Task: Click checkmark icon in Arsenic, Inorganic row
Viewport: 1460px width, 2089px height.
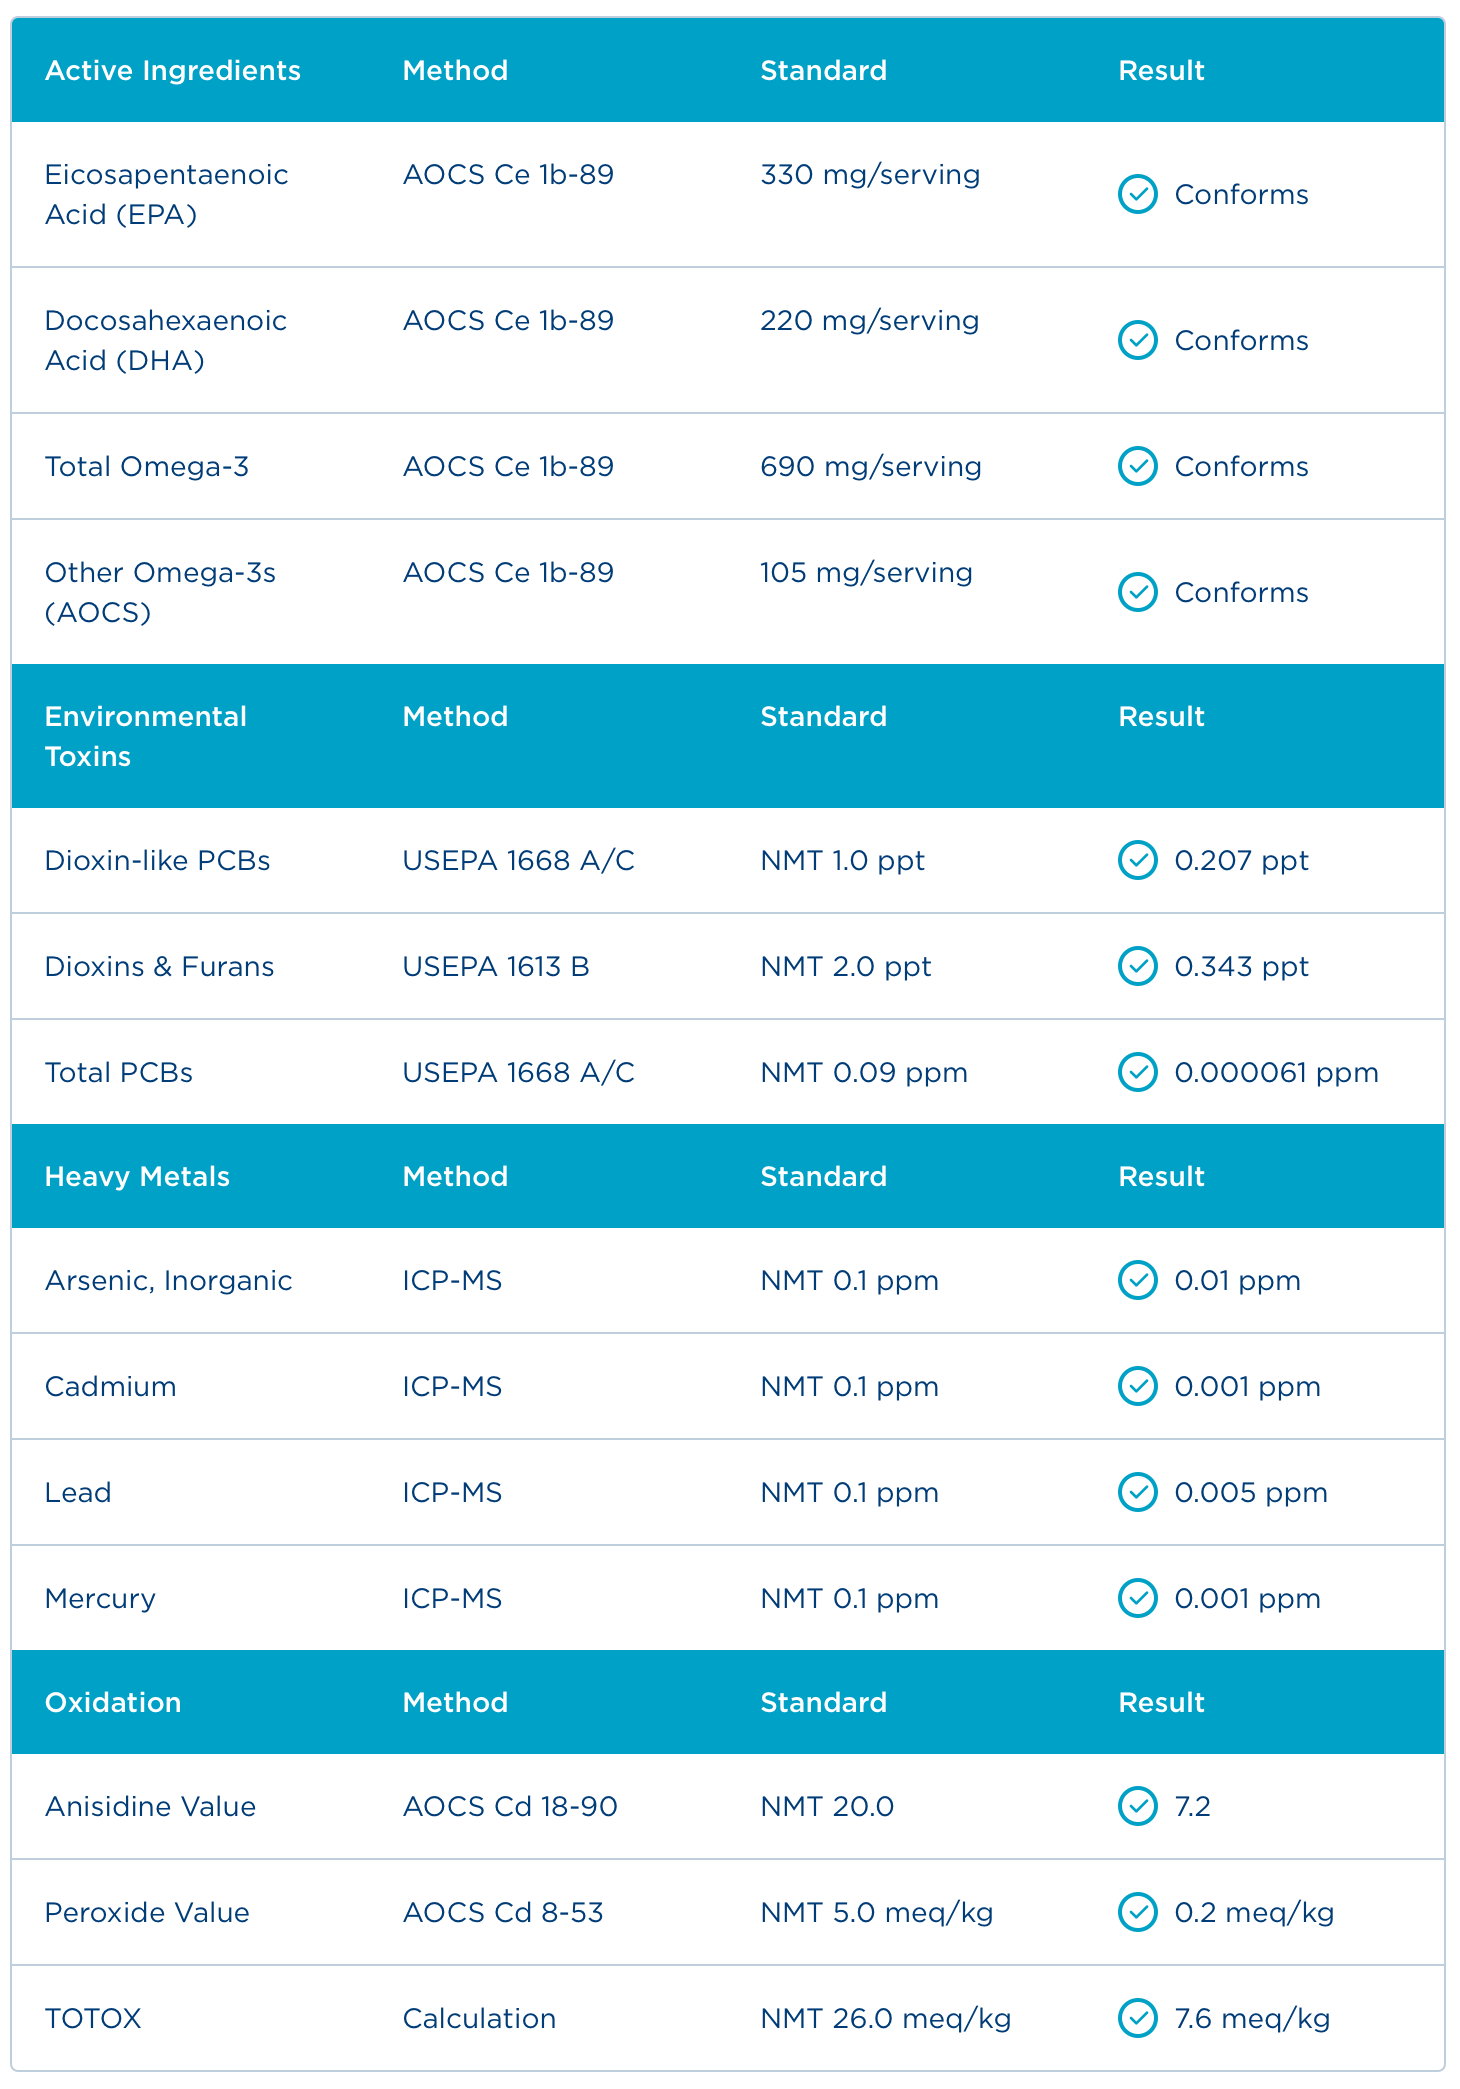Action: coord(1137,1280)
